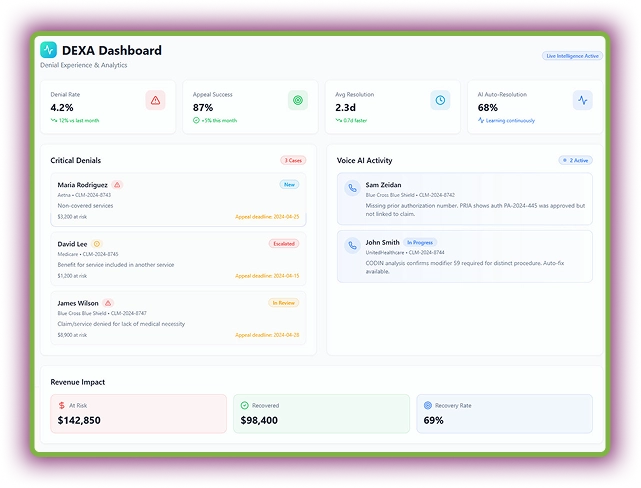
Task: Click the DEXA pulse logo icon
Action: (x=49, y=50)
